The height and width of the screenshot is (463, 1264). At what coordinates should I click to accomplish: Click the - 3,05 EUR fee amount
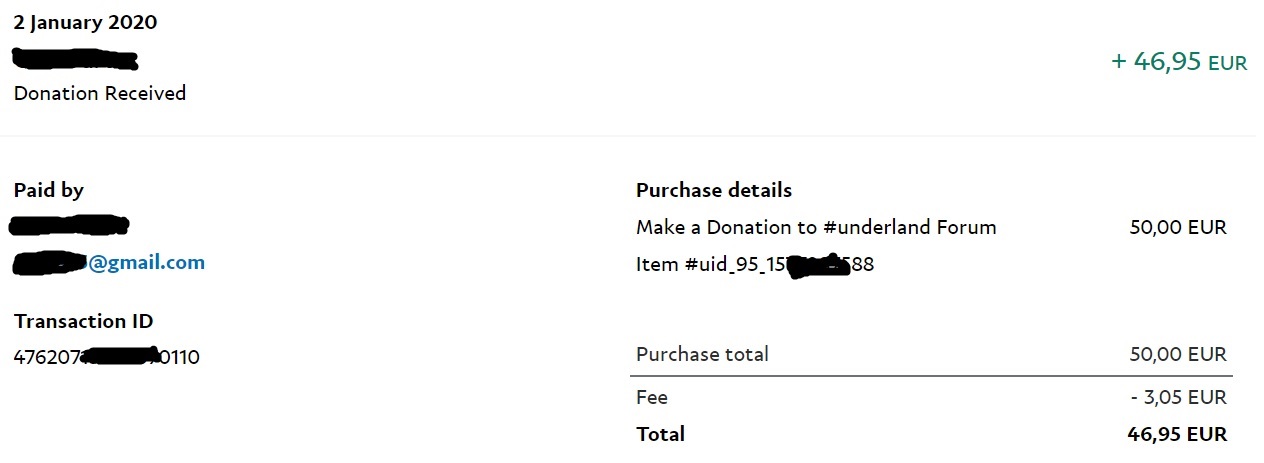[x=1179, y=397]
